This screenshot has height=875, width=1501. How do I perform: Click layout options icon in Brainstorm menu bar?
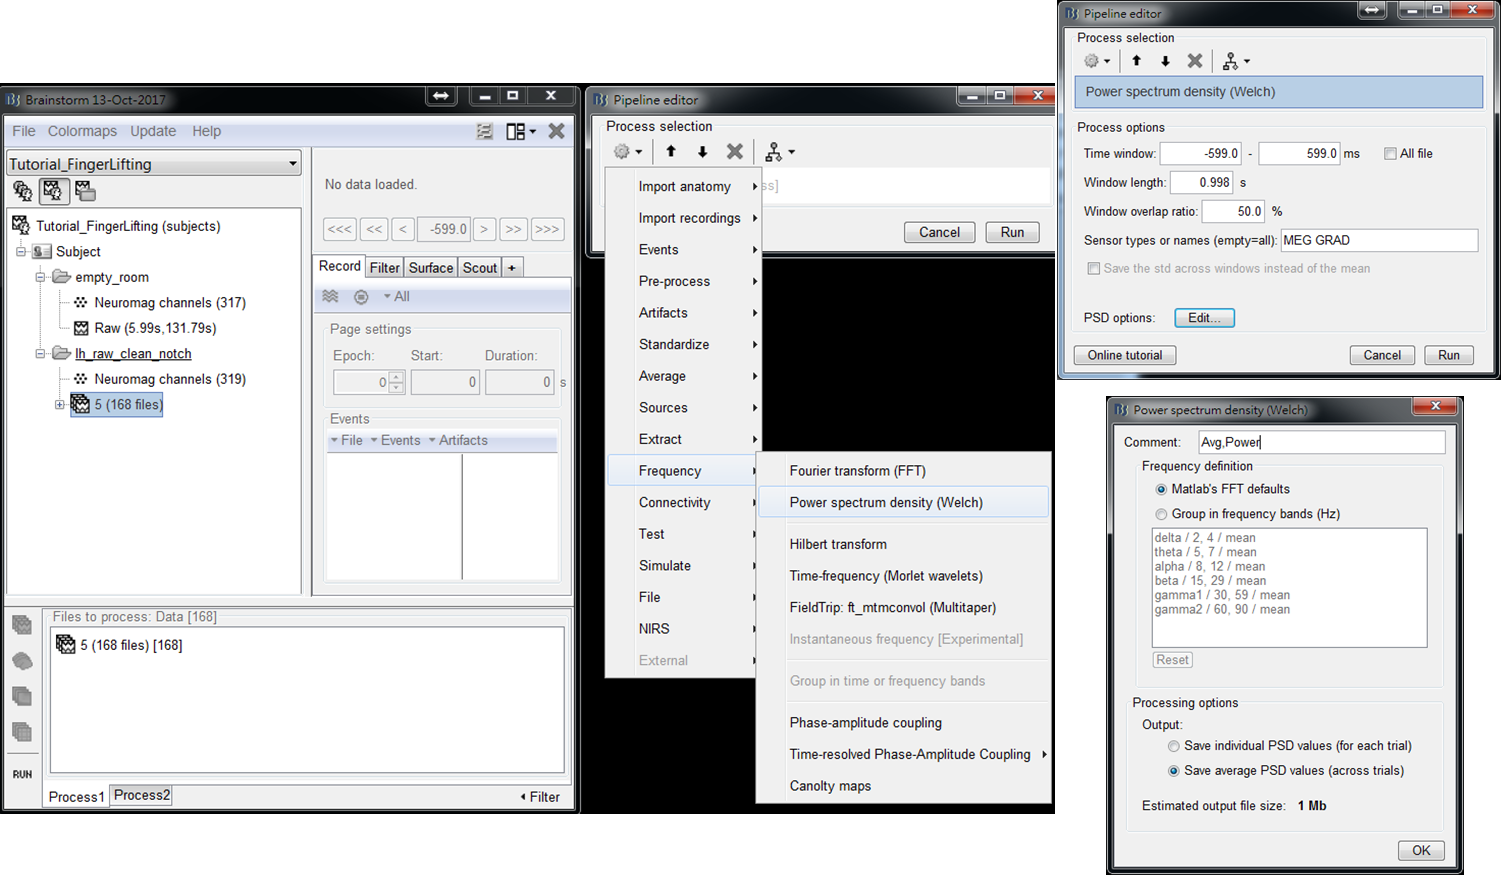point(520,131)
